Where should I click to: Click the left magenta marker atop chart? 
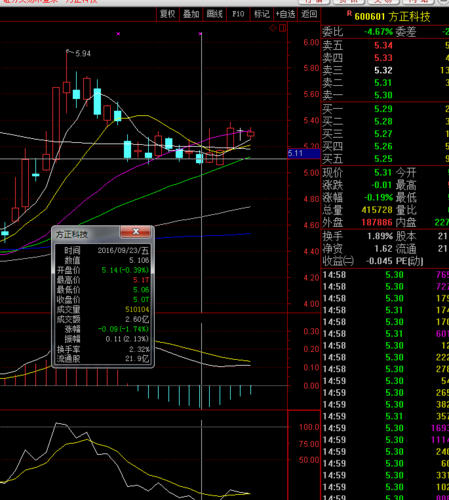coord(118,34)
